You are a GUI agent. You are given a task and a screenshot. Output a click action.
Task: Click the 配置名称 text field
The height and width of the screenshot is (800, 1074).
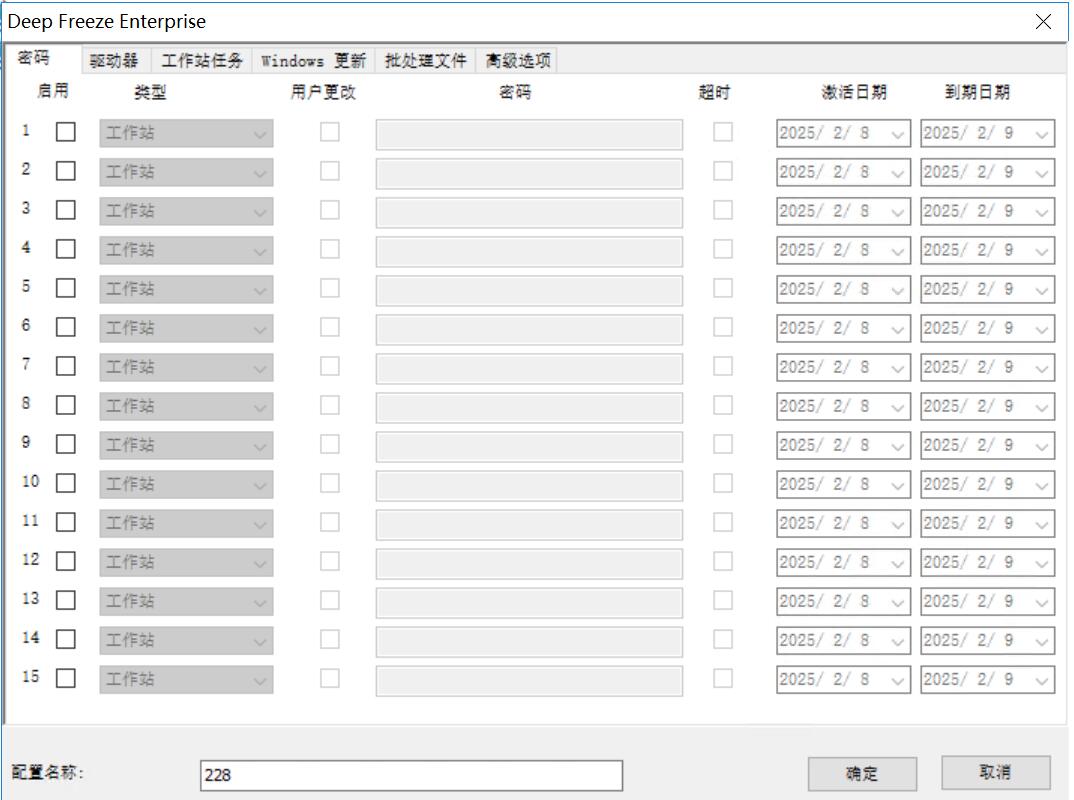(411, 775)
